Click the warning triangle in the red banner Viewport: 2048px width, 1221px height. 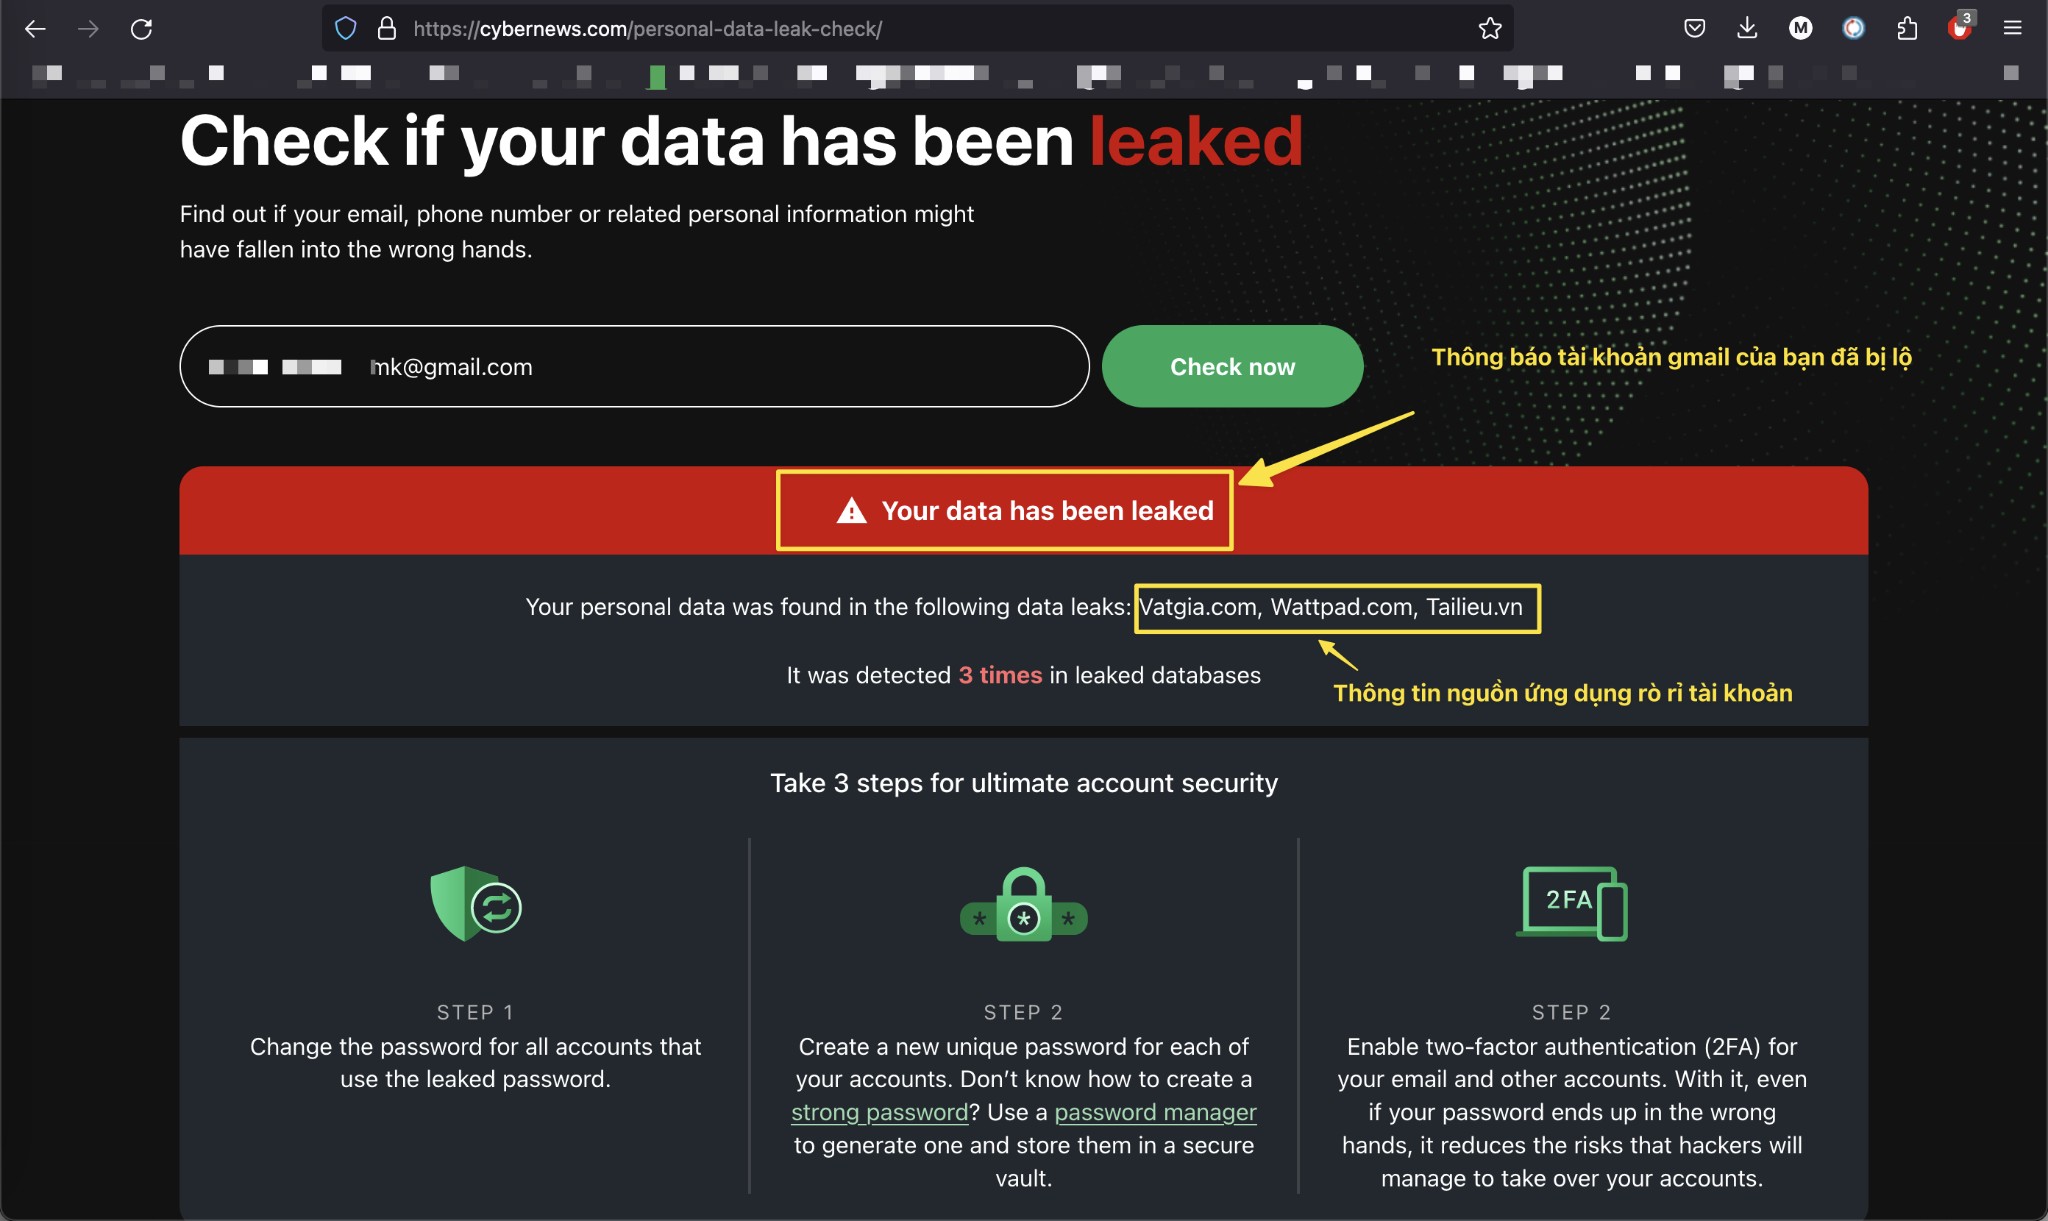pyautogui.click(x=851, y=511)
